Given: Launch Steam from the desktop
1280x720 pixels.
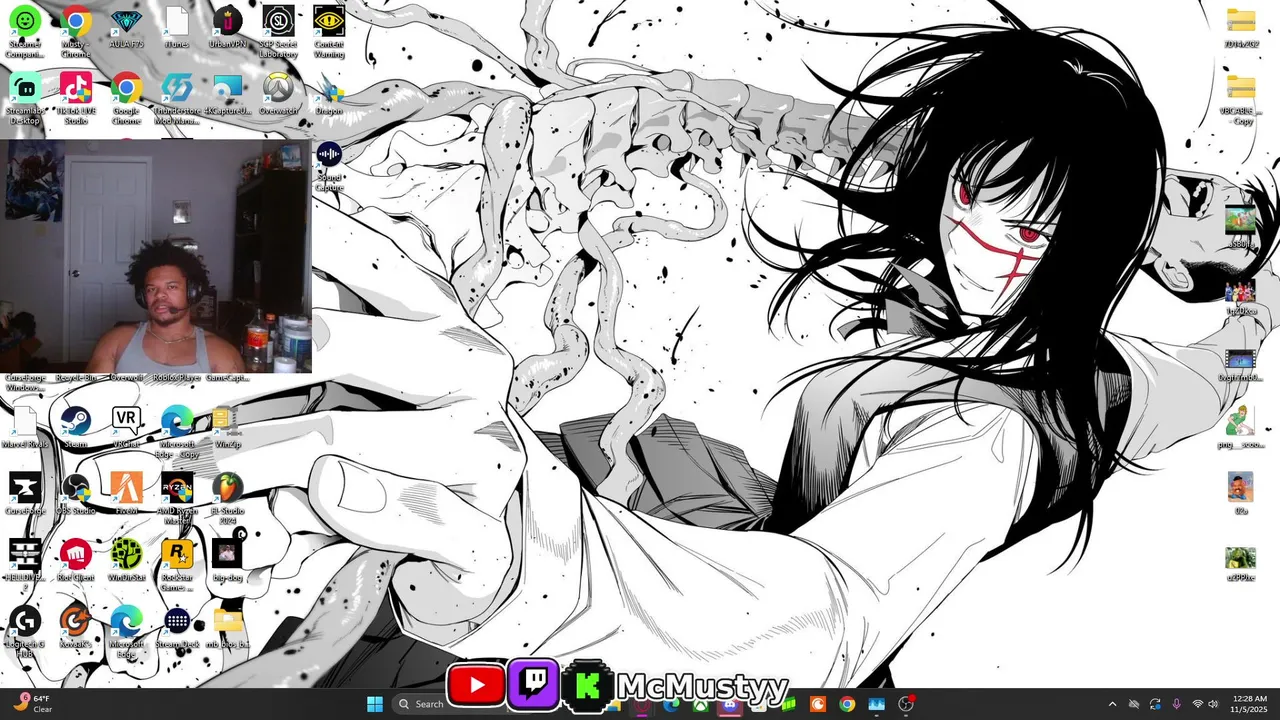Looking at the screenshot, I should (x=76, y=427).
